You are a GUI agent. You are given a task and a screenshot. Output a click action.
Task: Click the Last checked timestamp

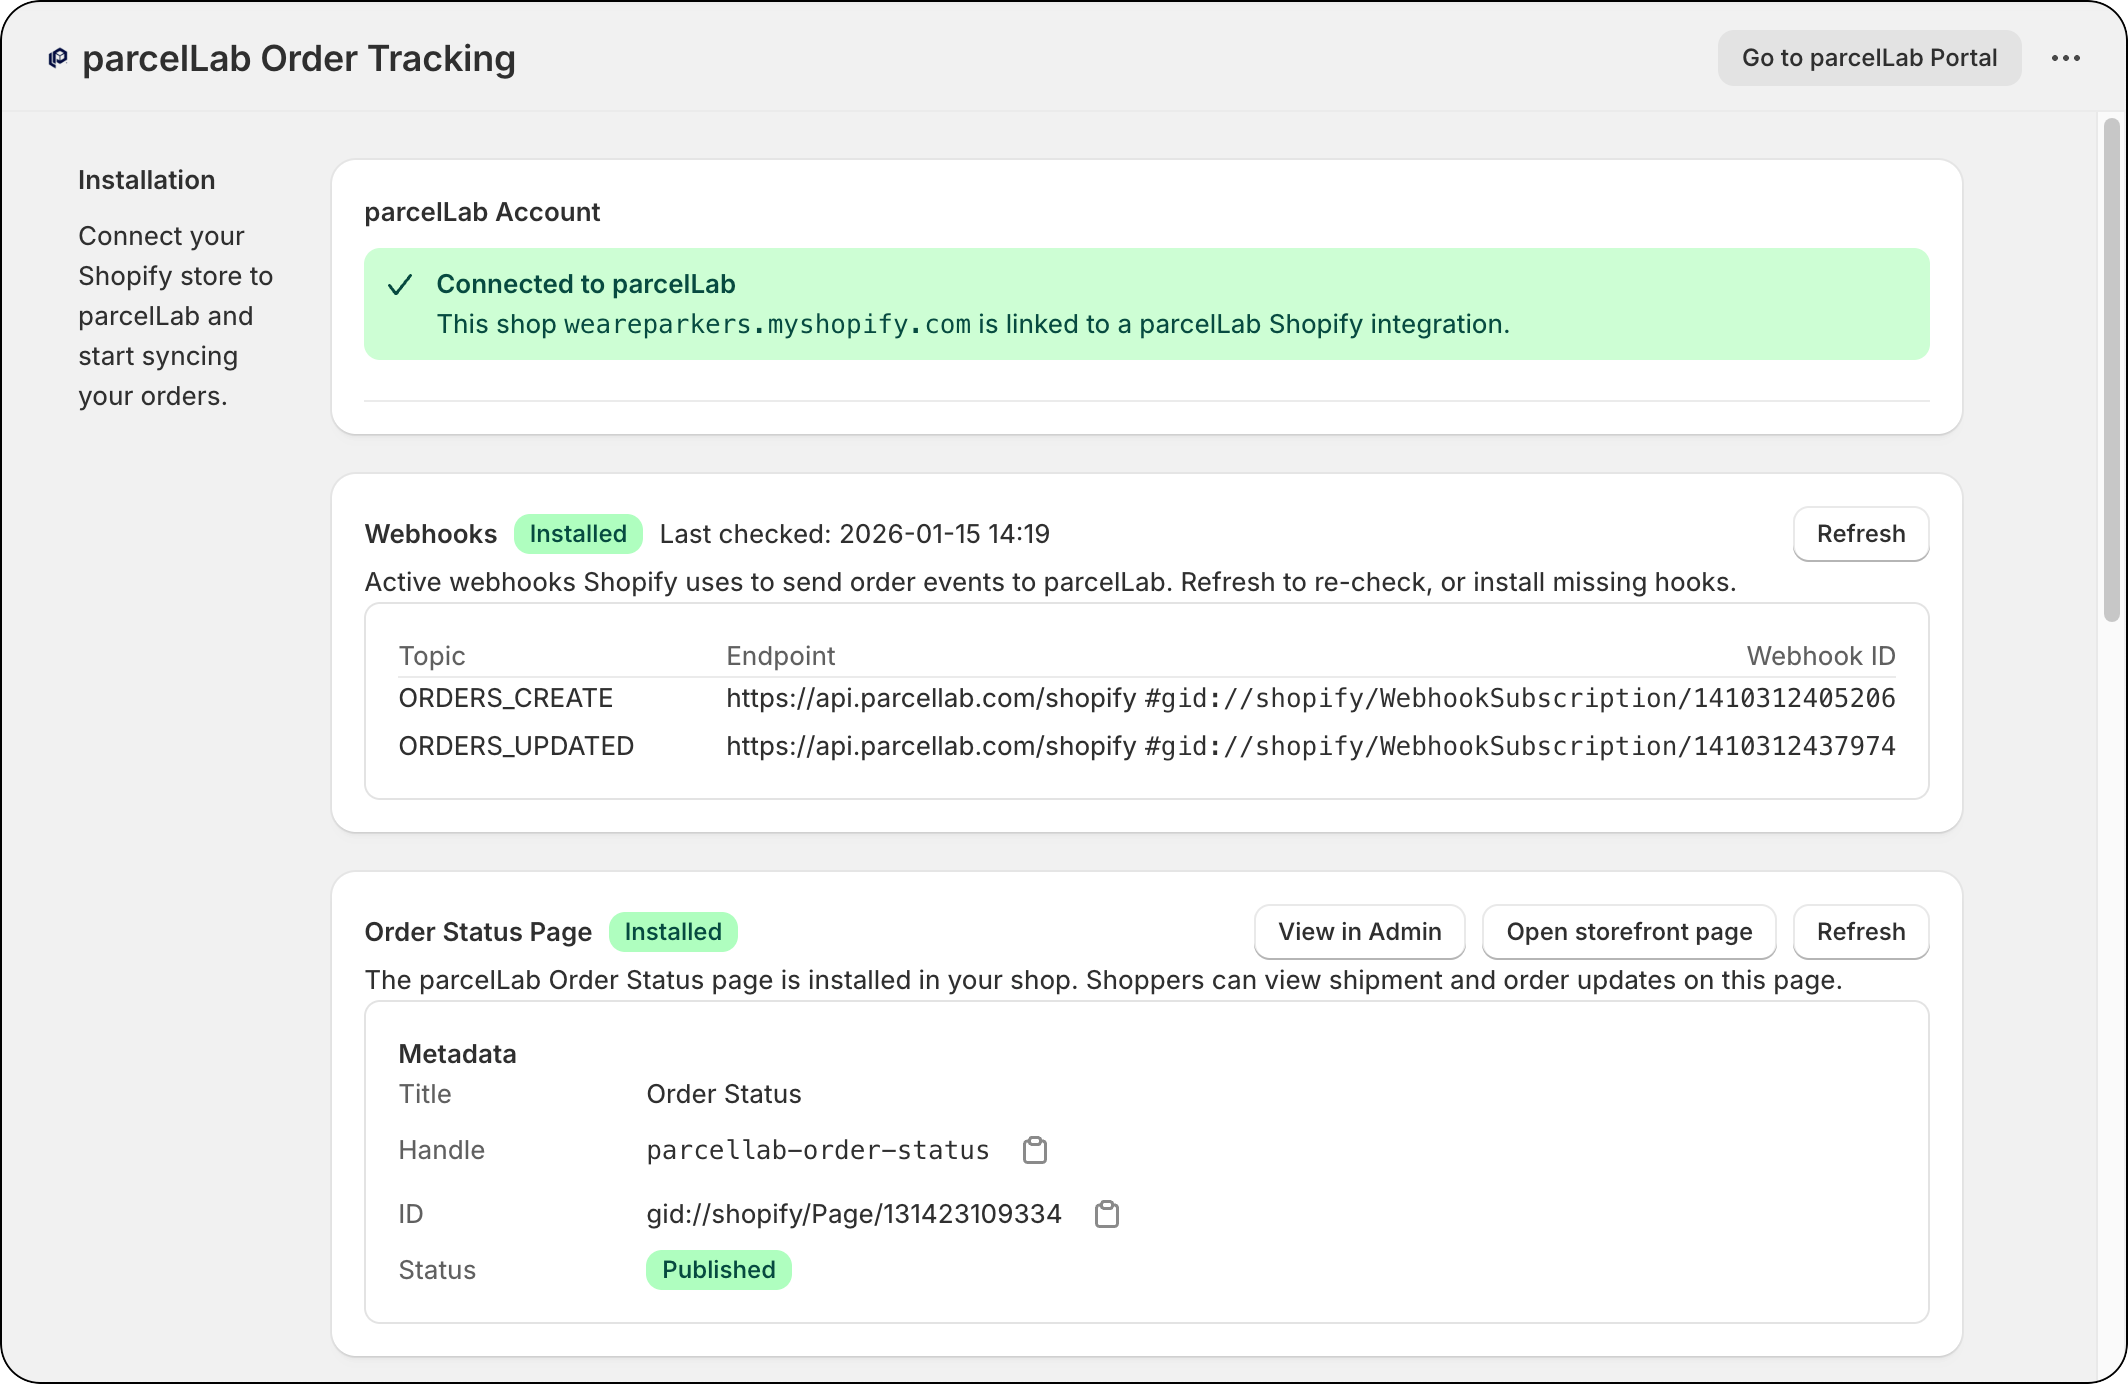(x=854, y=534)
